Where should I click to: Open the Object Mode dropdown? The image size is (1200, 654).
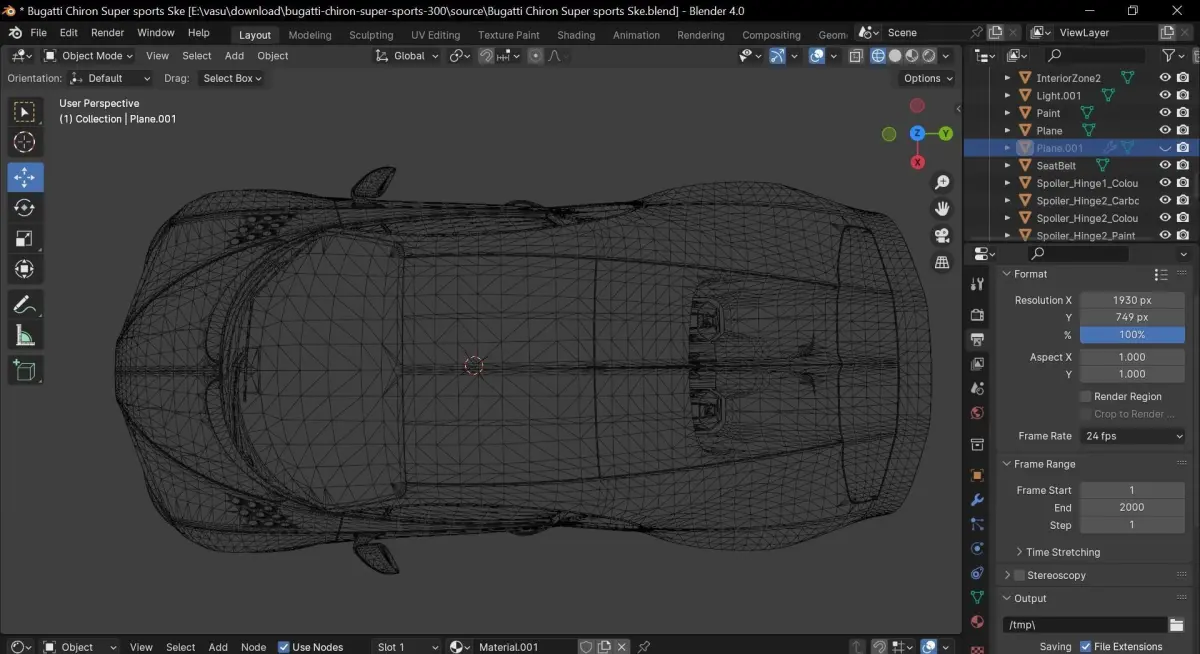pos(92,56)
